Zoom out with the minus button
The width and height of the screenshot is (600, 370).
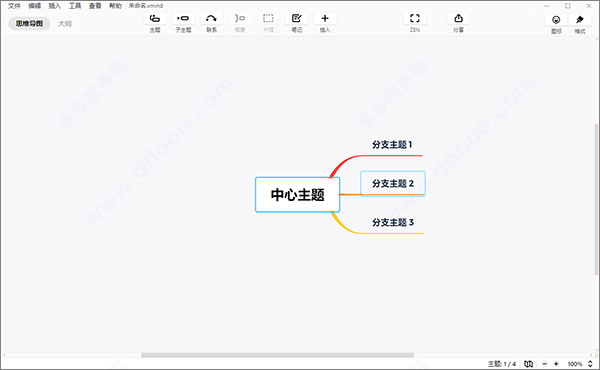click(545, 364)
